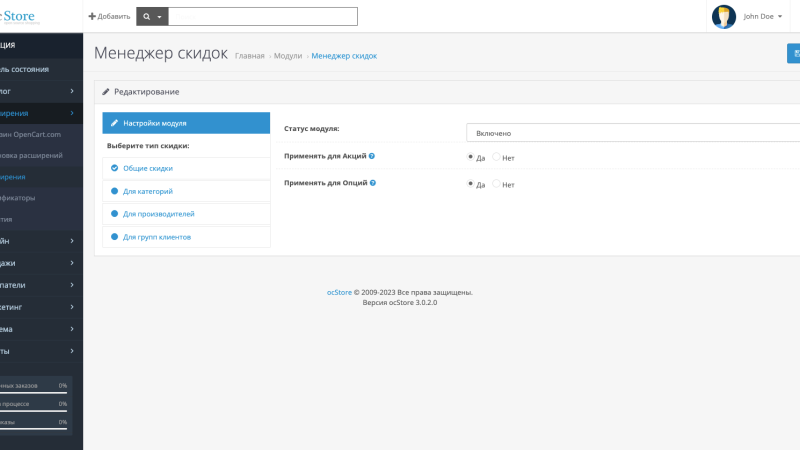Screen dimensions: 800x450
Task: Click the search magnifier icon
Action: tap(146, 16)
